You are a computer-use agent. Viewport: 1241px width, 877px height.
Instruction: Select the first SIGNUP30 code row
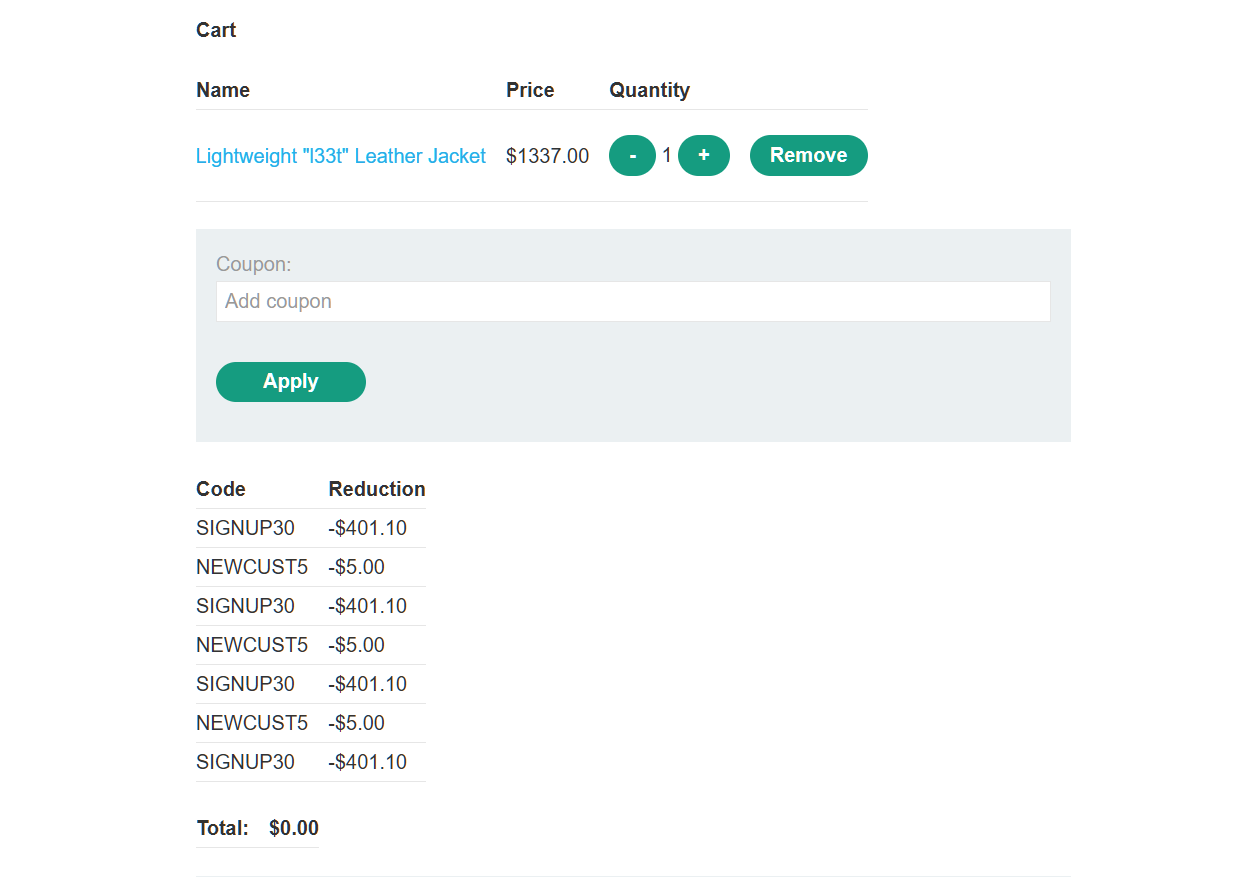245,528
